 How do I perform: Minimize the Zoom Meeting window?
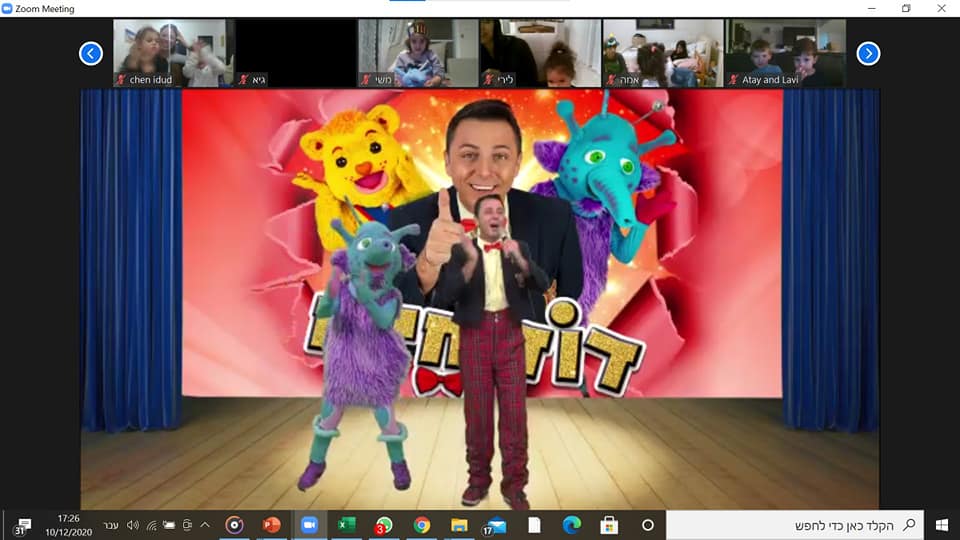click(x=872, y=9)
